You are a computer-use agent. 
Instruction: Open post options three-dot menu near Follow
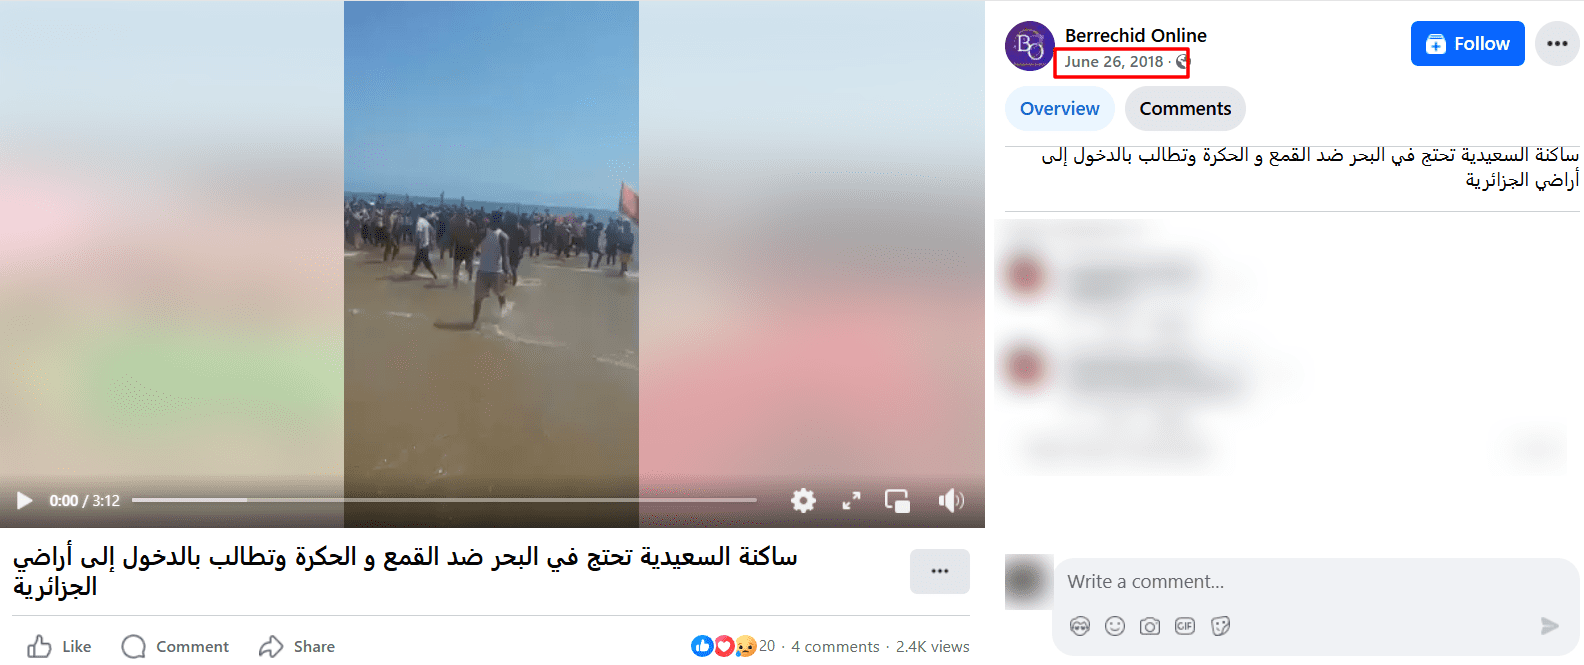(1557, 44)
